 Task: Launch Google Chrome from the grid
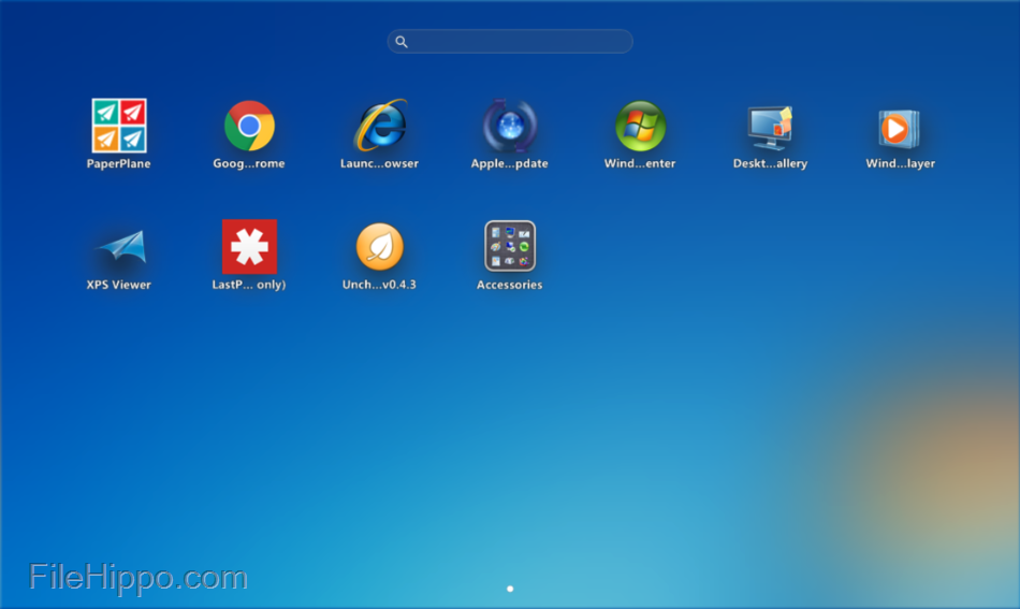[249, 126]
